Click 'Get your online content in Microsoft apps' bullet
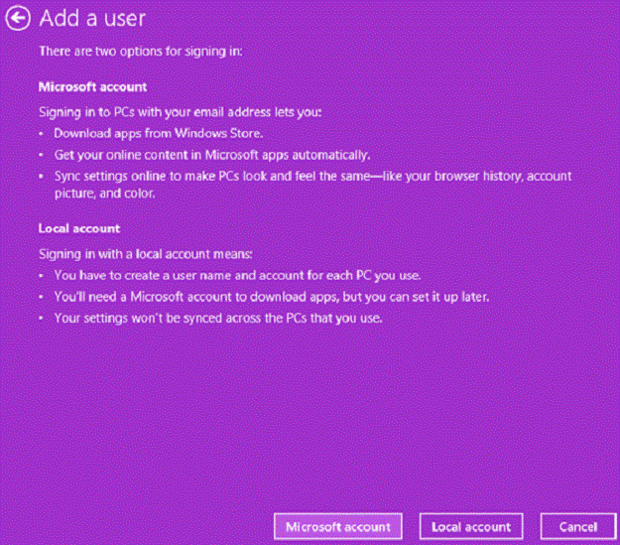 coord(212,155)
